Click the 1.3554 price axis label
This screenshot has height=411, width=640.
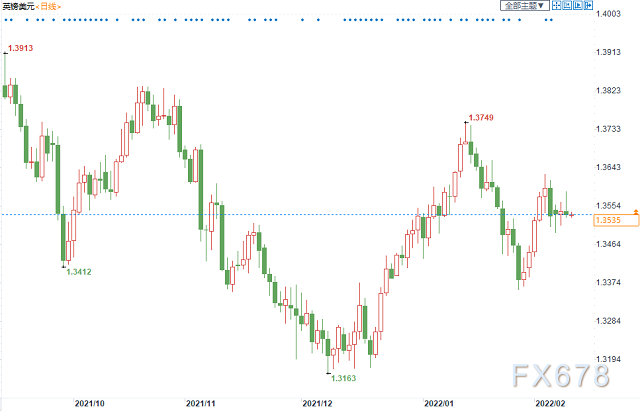click(x=608, y=206)
